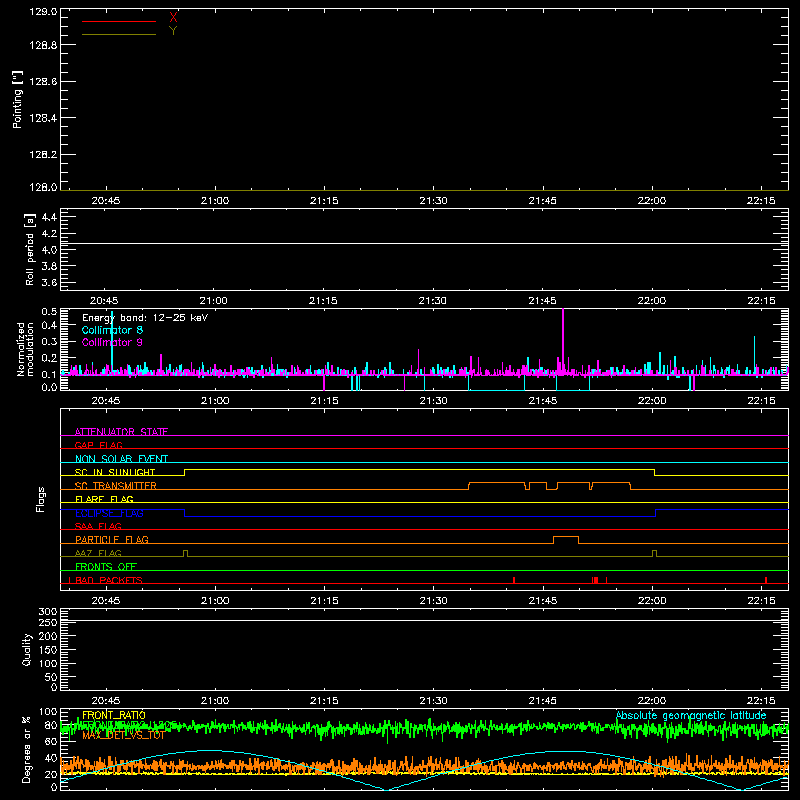Click the Degrees or % axis title

(27, 749)
